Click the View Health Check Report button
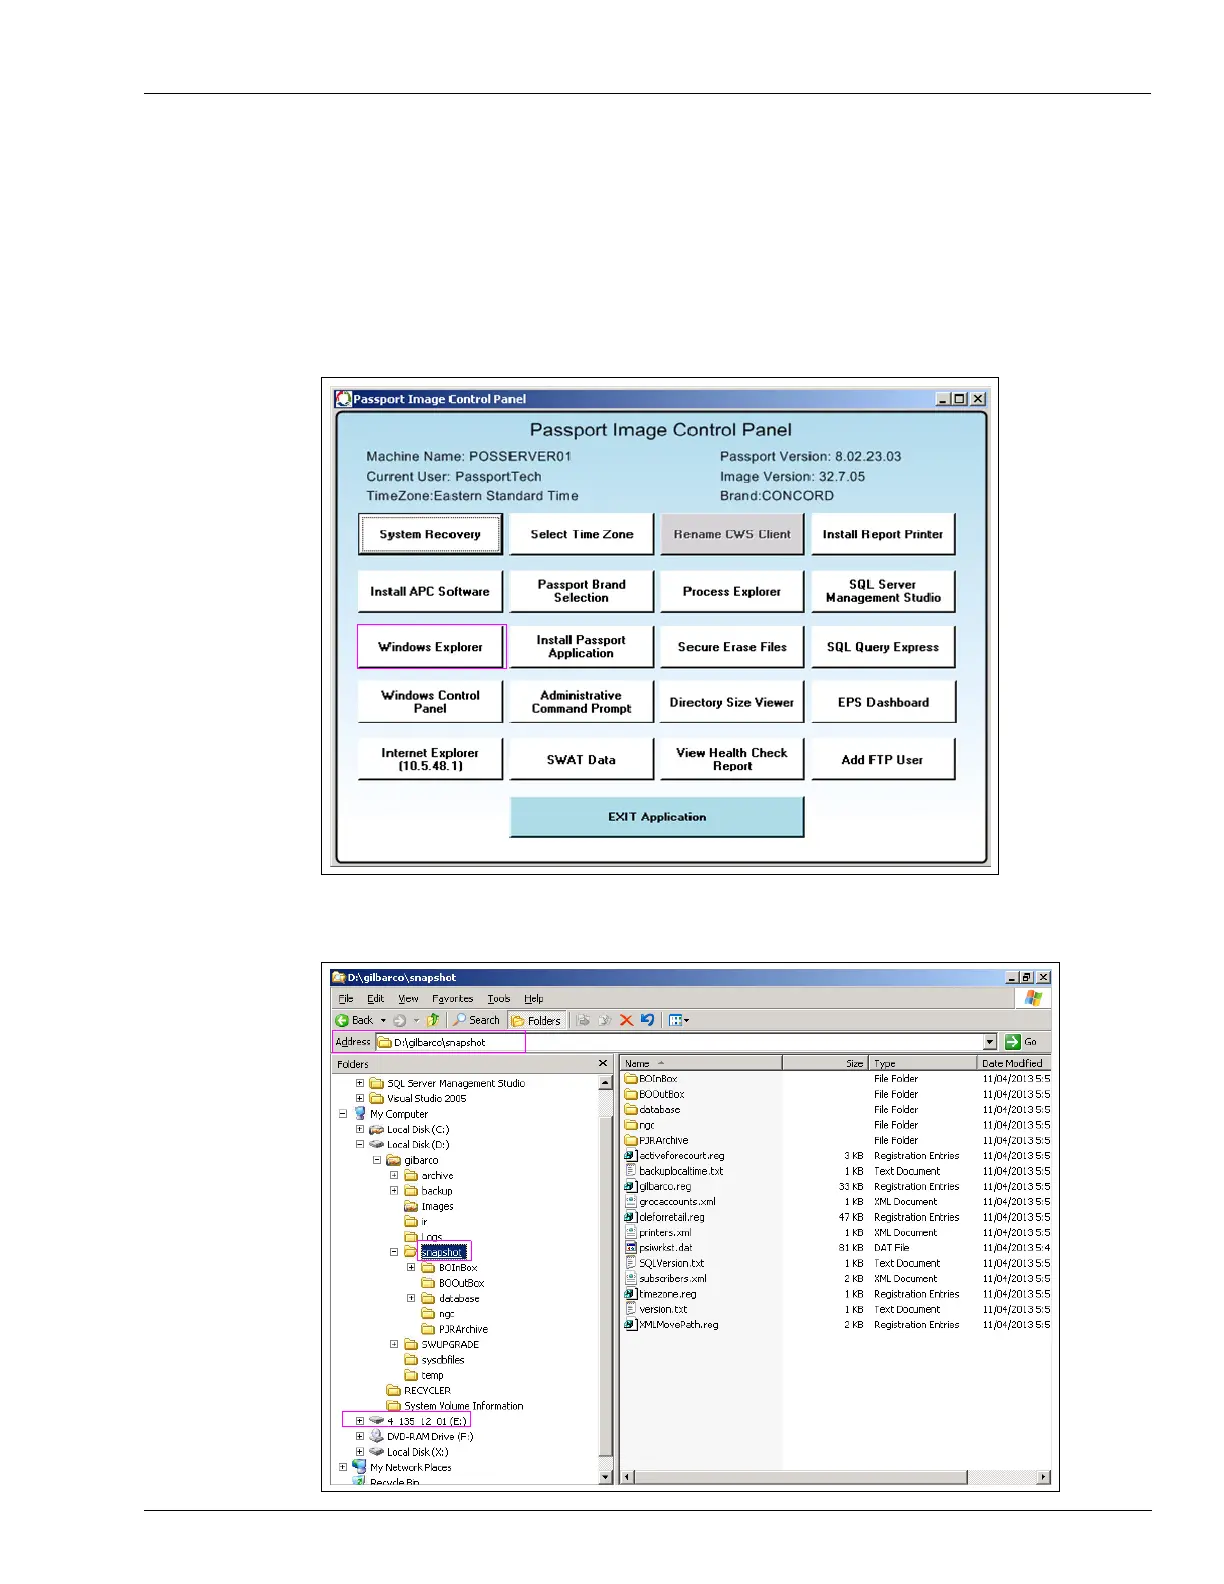This screenshot has height=1584, width=1224. click(732, 759)
